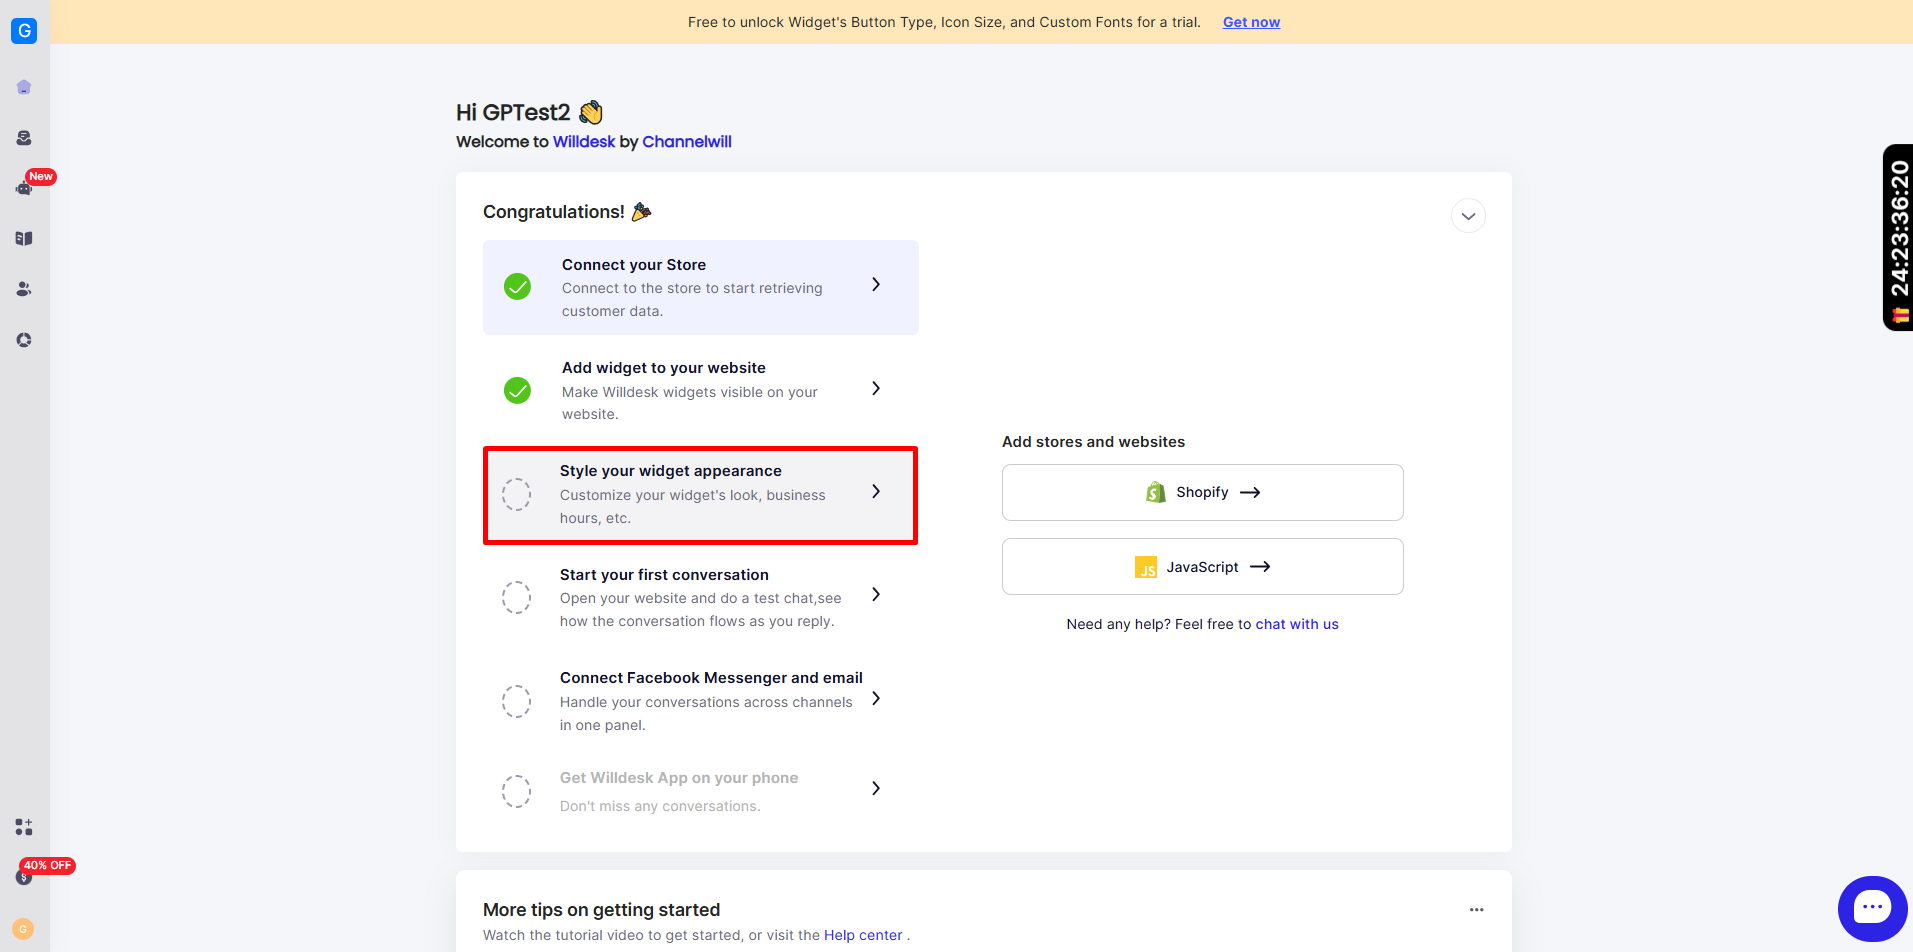Open the Chatbot section marked New
This screenshot has width=1913, height=952.
tap(24, 188)
